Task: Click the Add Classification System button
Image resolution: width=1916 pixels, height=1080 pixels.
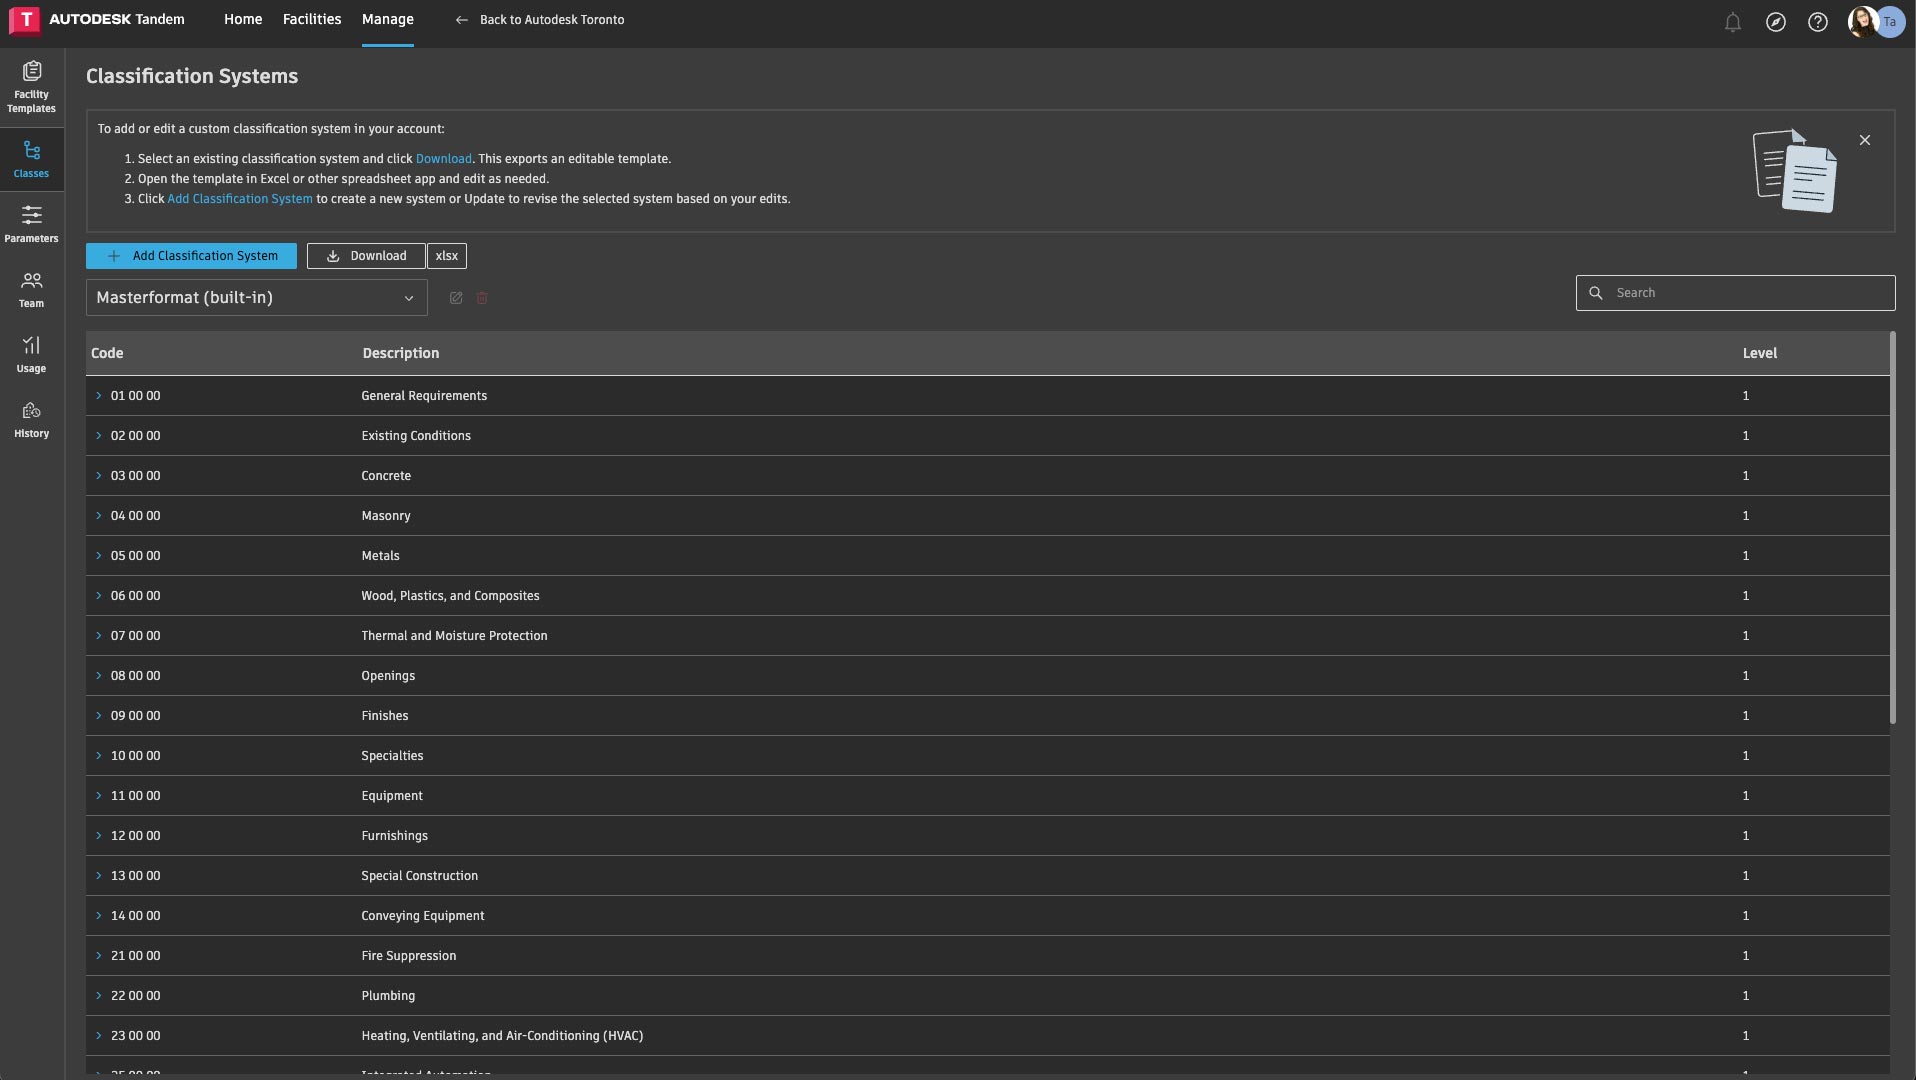Action: (x=191, y=256)
